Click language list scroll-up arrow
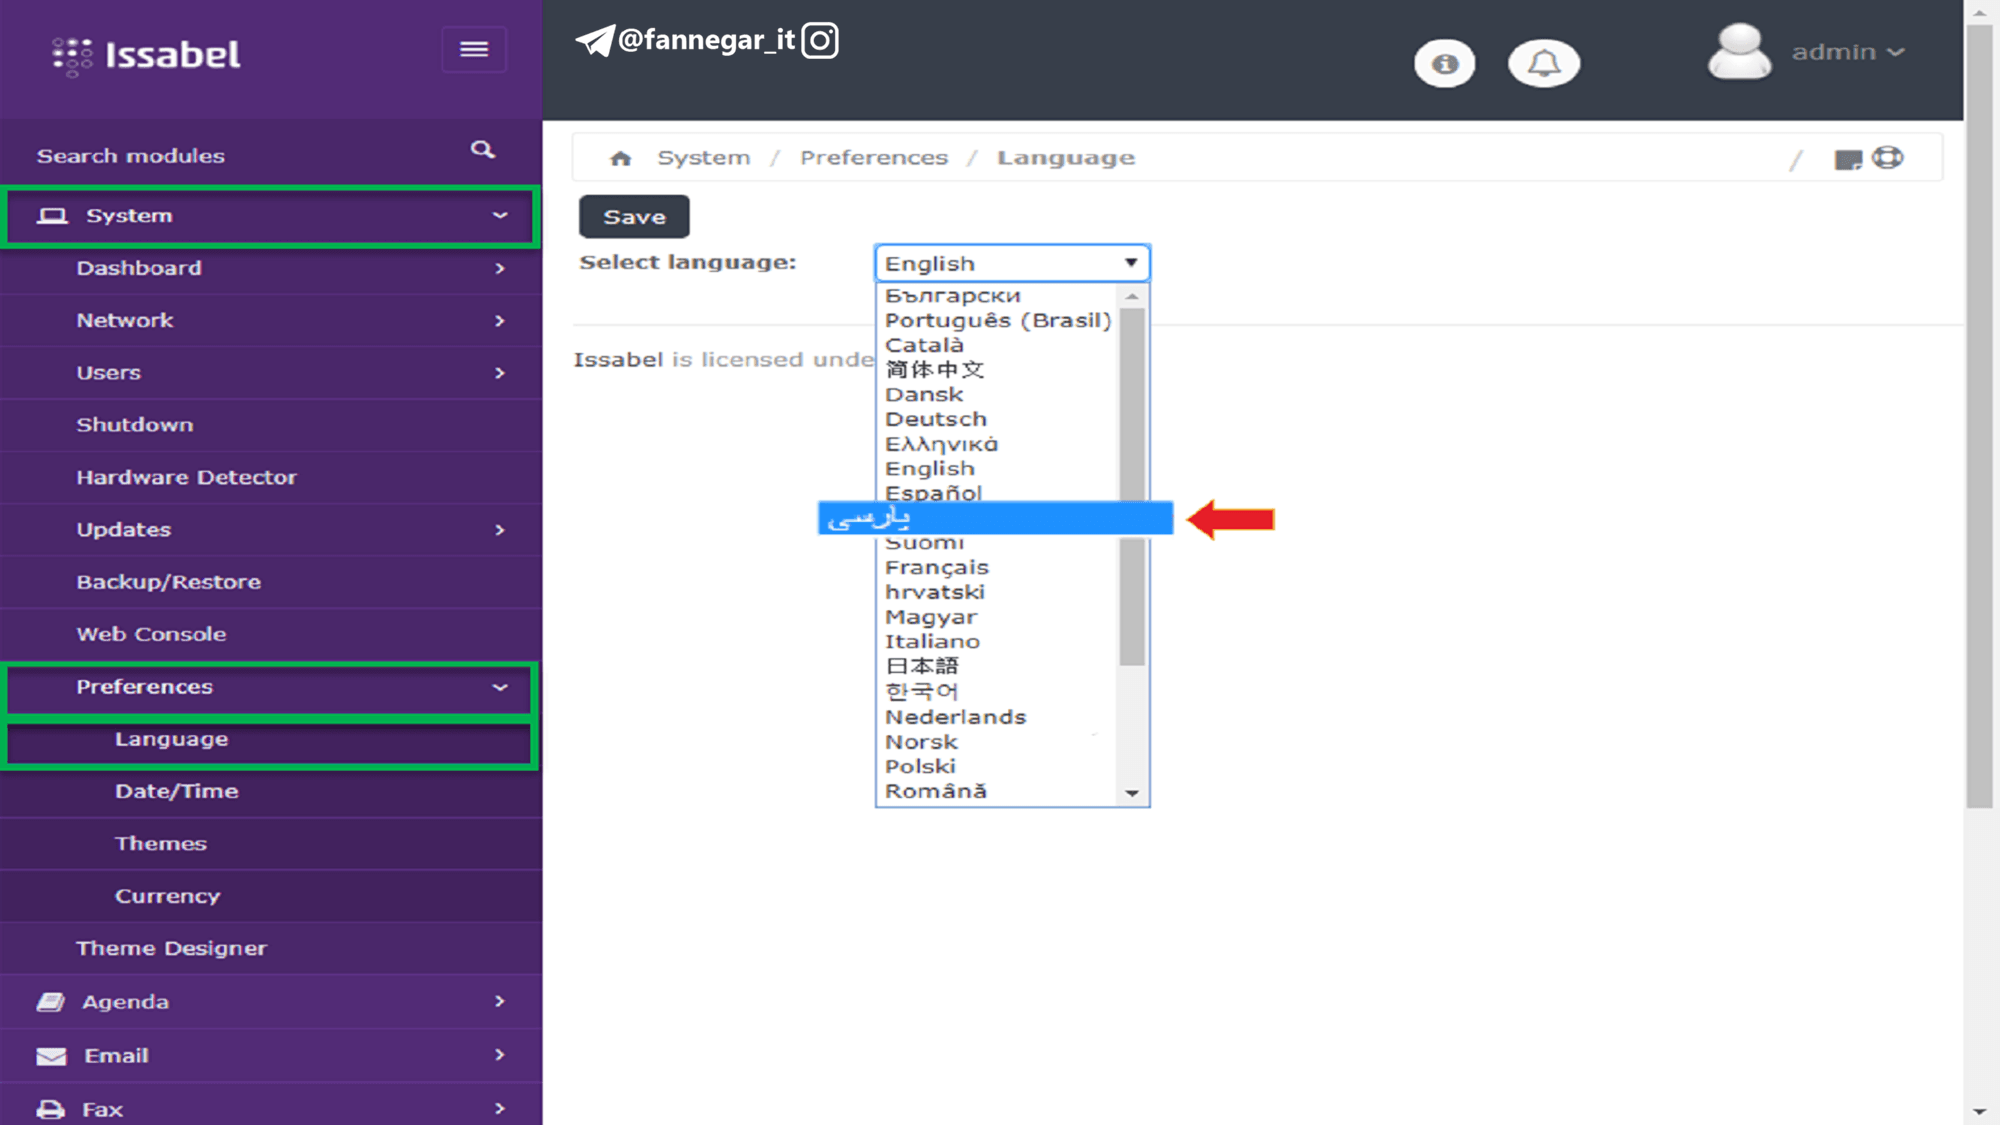This screenshot has width=2000, height=1125. [x=1132, y=297]
